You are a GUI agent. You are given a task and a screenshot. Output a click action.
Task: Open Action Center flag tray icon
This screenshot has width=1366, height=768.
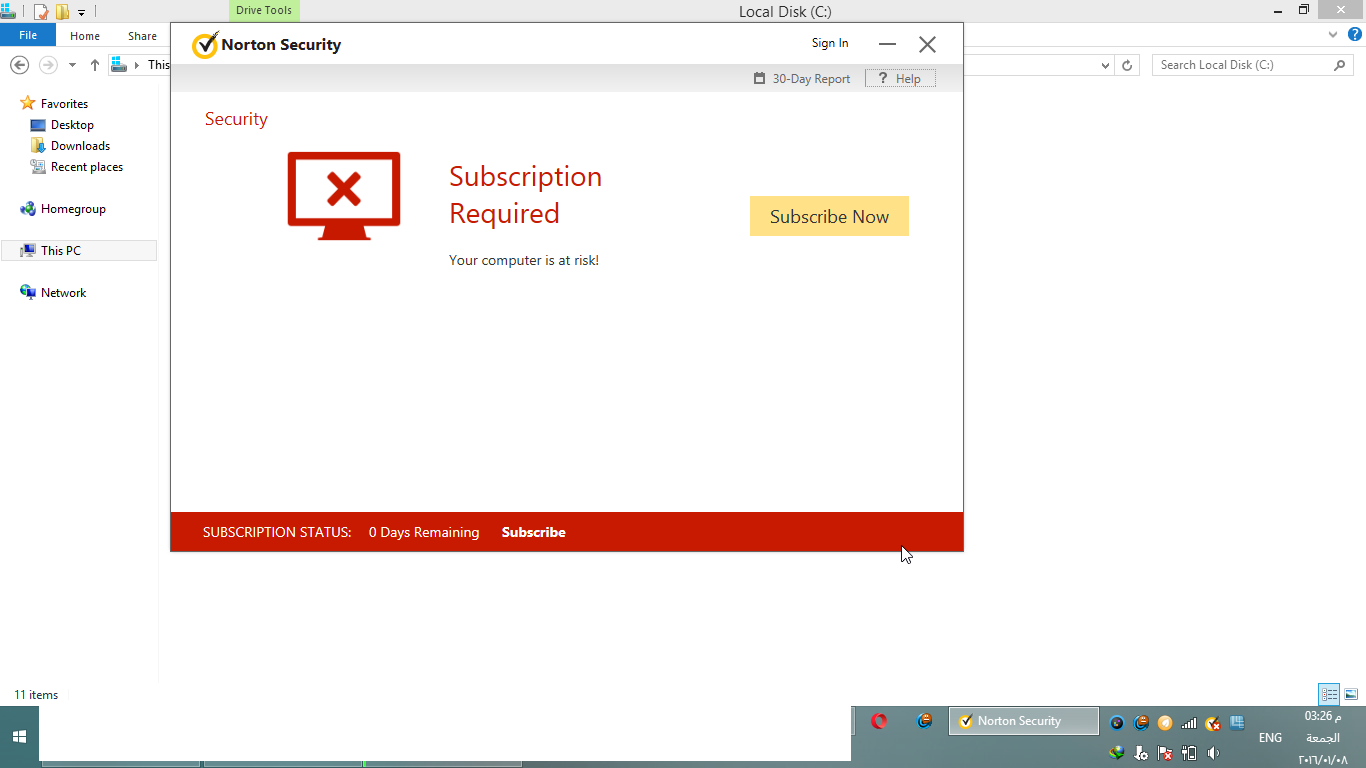1165,753
